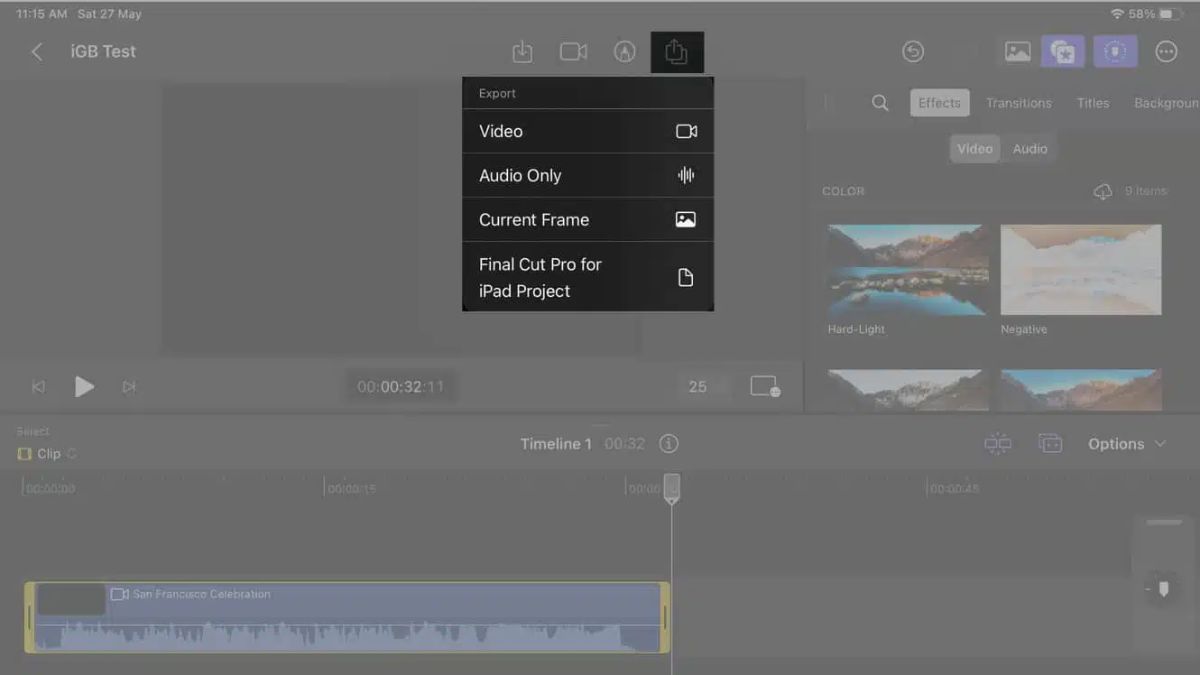This screenshot has width=1200, height=675.
Task: Open the camera record icon
Action: (574, 52)
